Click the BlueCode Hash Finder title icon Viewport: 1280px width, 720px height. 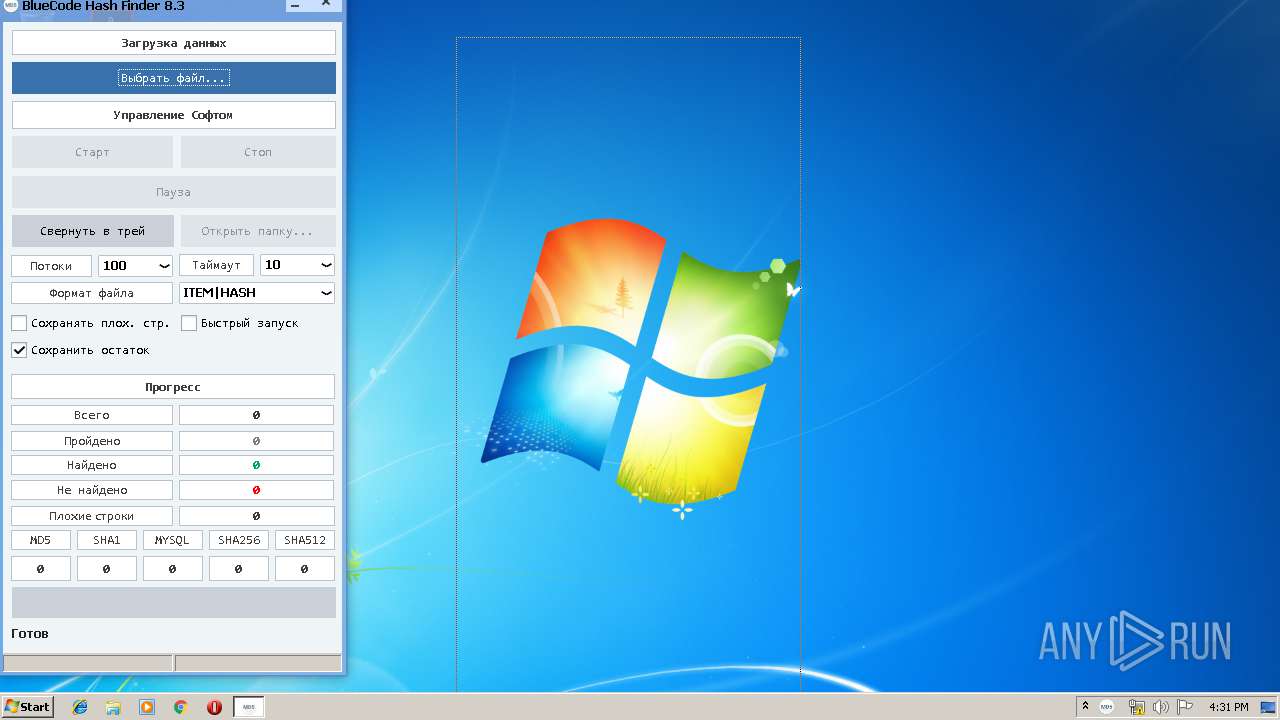(x=11, y=6)
